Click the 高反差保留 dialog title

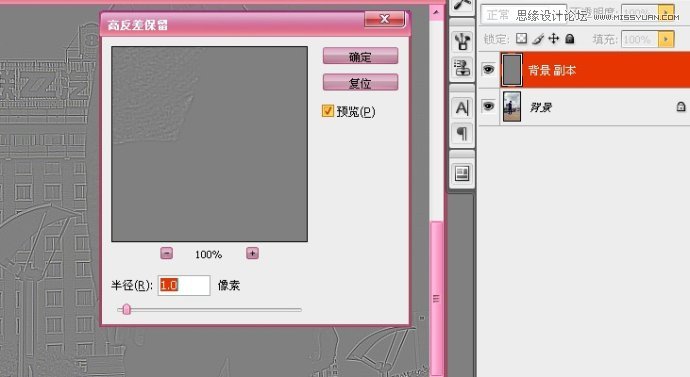tap(137, 25)
